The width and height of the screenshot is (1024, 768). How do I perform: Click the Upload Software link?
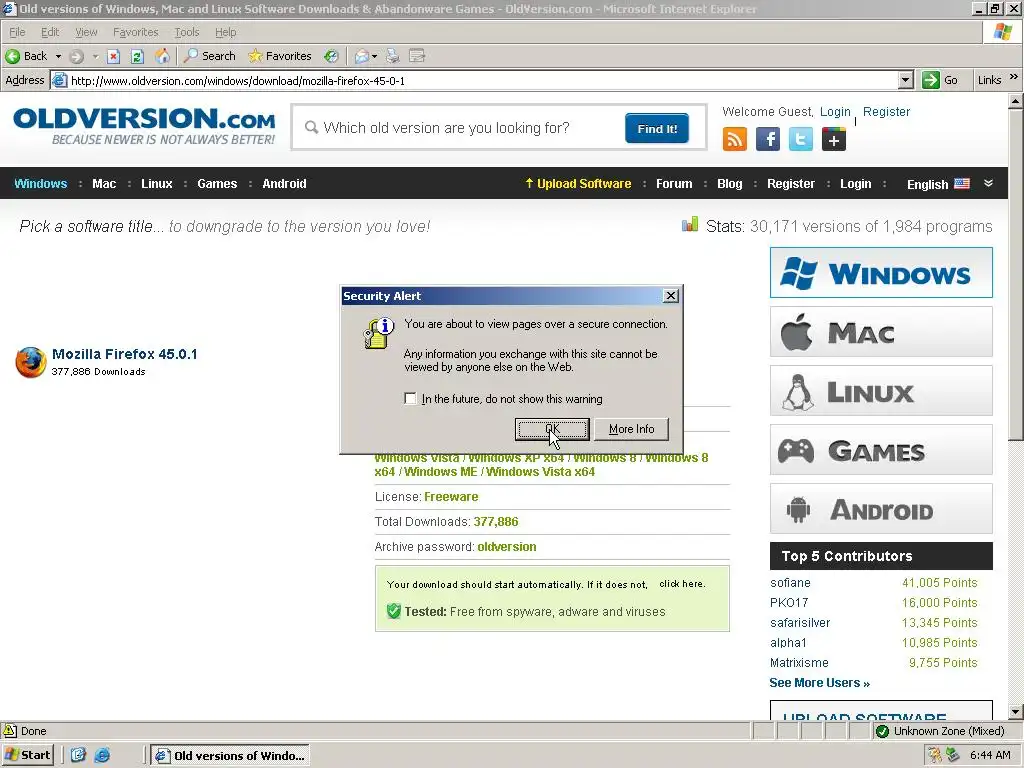tap(579, 184)
